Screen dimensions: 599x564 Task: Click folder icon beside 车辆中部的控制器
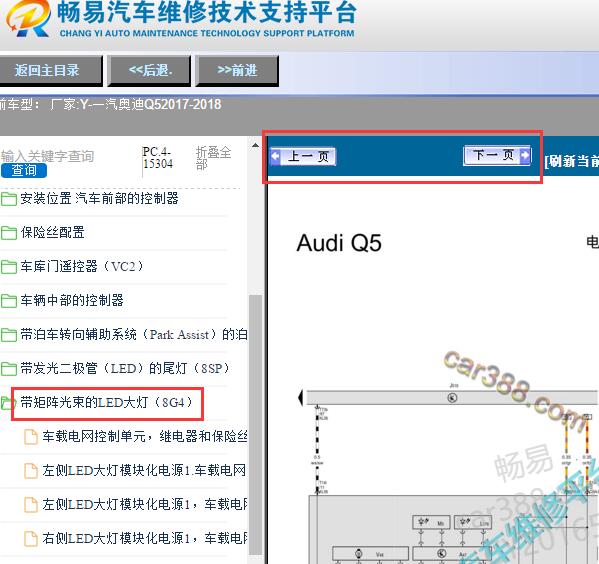click(8, 301)
